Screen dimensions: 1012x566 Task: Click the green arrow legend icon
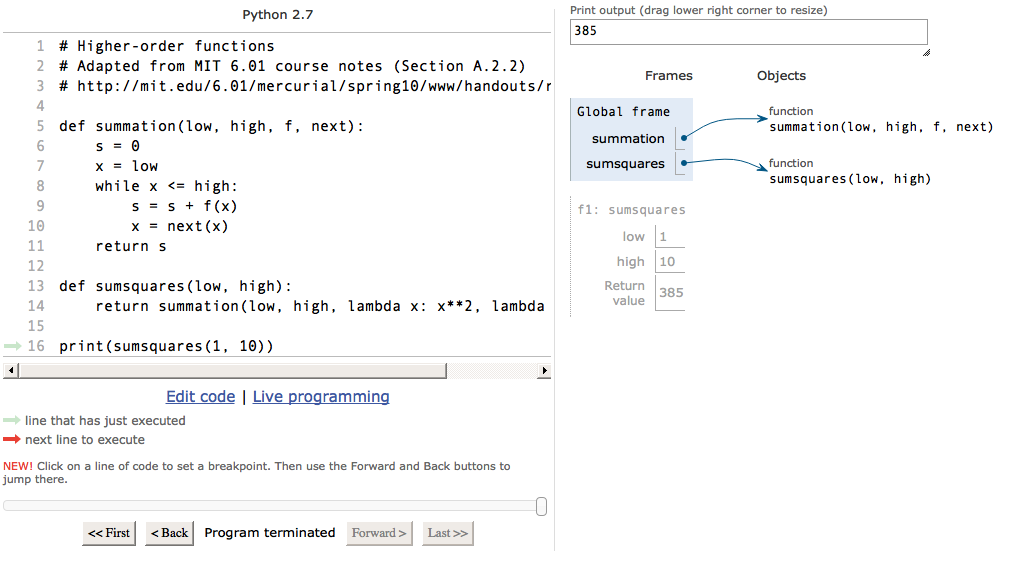click(12, 420)
